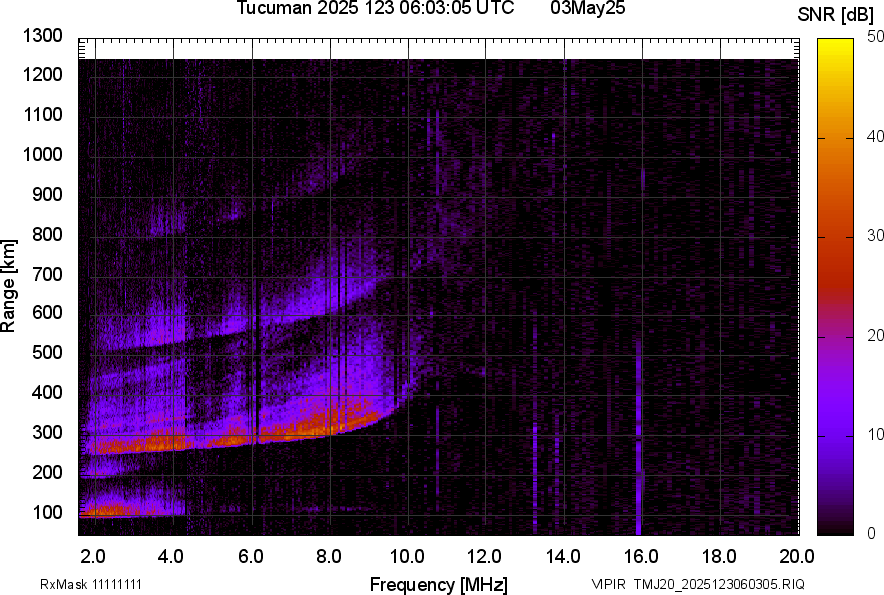Click the frequency tick label 8.0
Viewport: 884px width, 595px height.
pos(329,557)
